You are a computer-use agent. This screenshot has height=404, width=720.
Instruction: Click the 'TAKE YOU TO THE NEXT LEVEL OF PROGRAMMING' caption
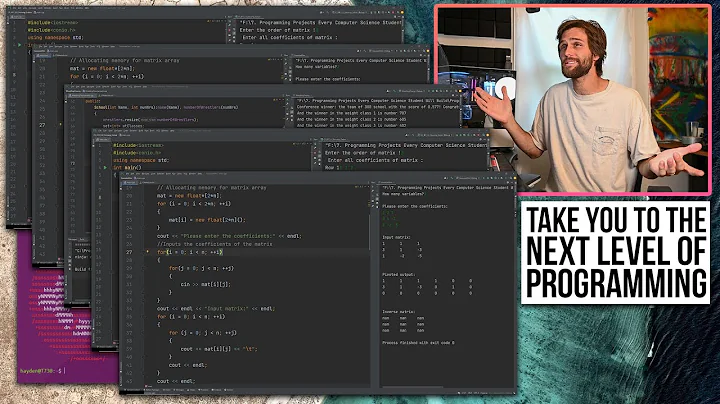(x=615, y=252)
